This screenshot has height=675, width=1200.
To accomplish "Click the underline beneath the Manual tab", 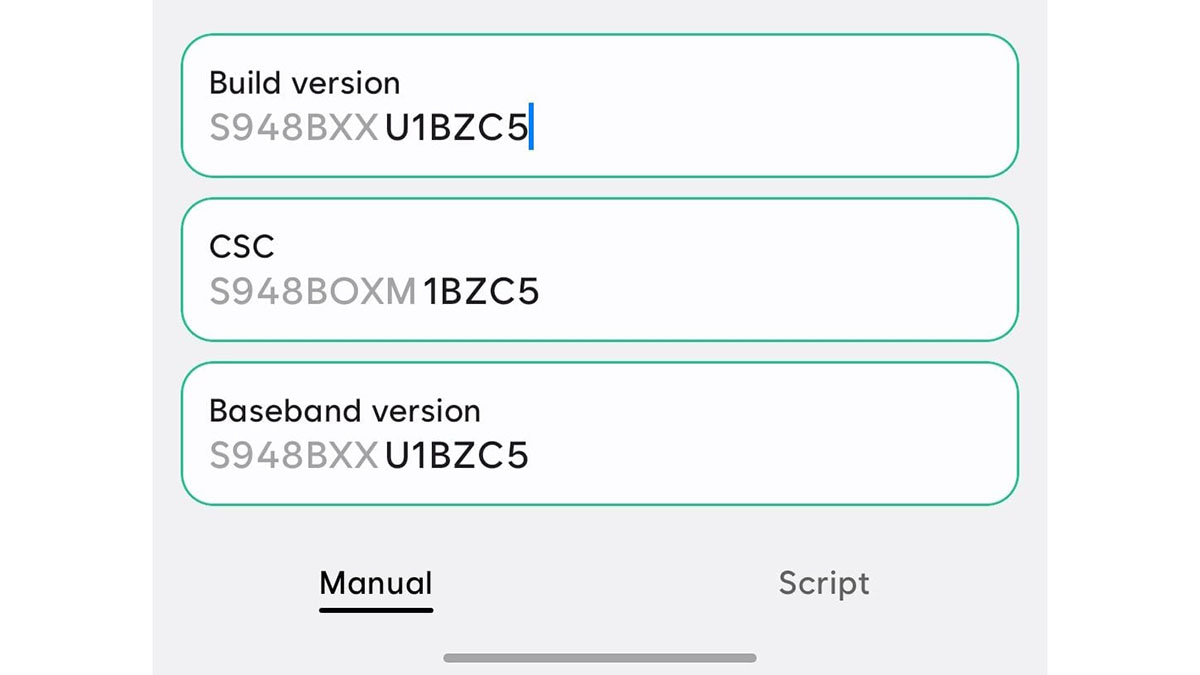I will click(376, 609).
